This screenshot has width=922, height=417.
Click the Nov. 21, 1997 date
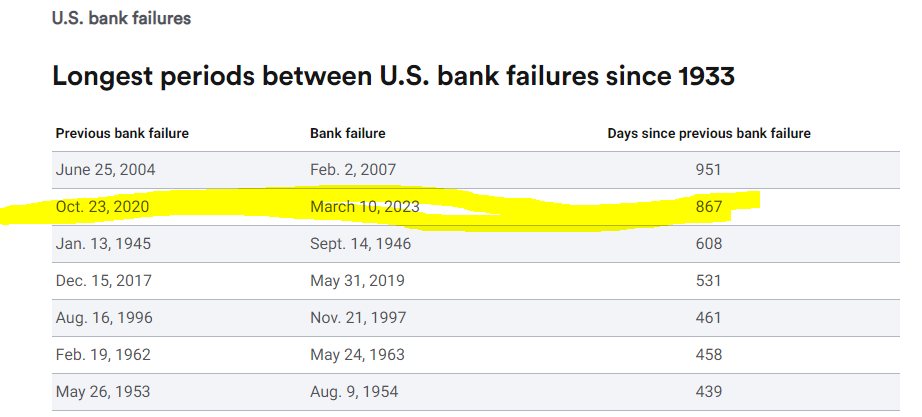pos(357,318)
